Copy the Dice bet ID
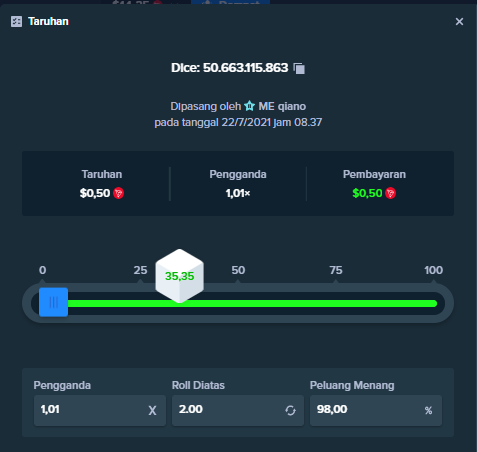This screenshot has height=452, width=477. click(x=299, y=68)
